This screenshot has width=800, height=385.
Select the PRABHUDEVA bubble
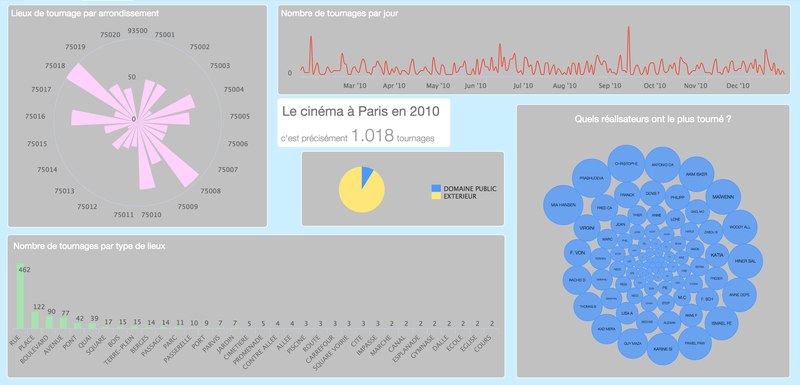click(591, 178)
